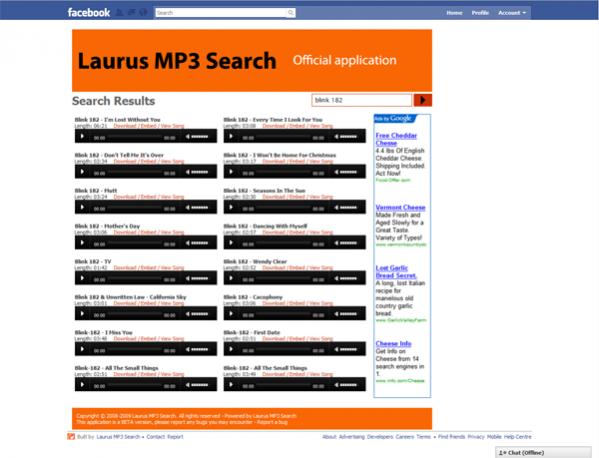599x458 pixels.
Task: Play Don't Tell Me It's Over
Action: click(82, 172)
